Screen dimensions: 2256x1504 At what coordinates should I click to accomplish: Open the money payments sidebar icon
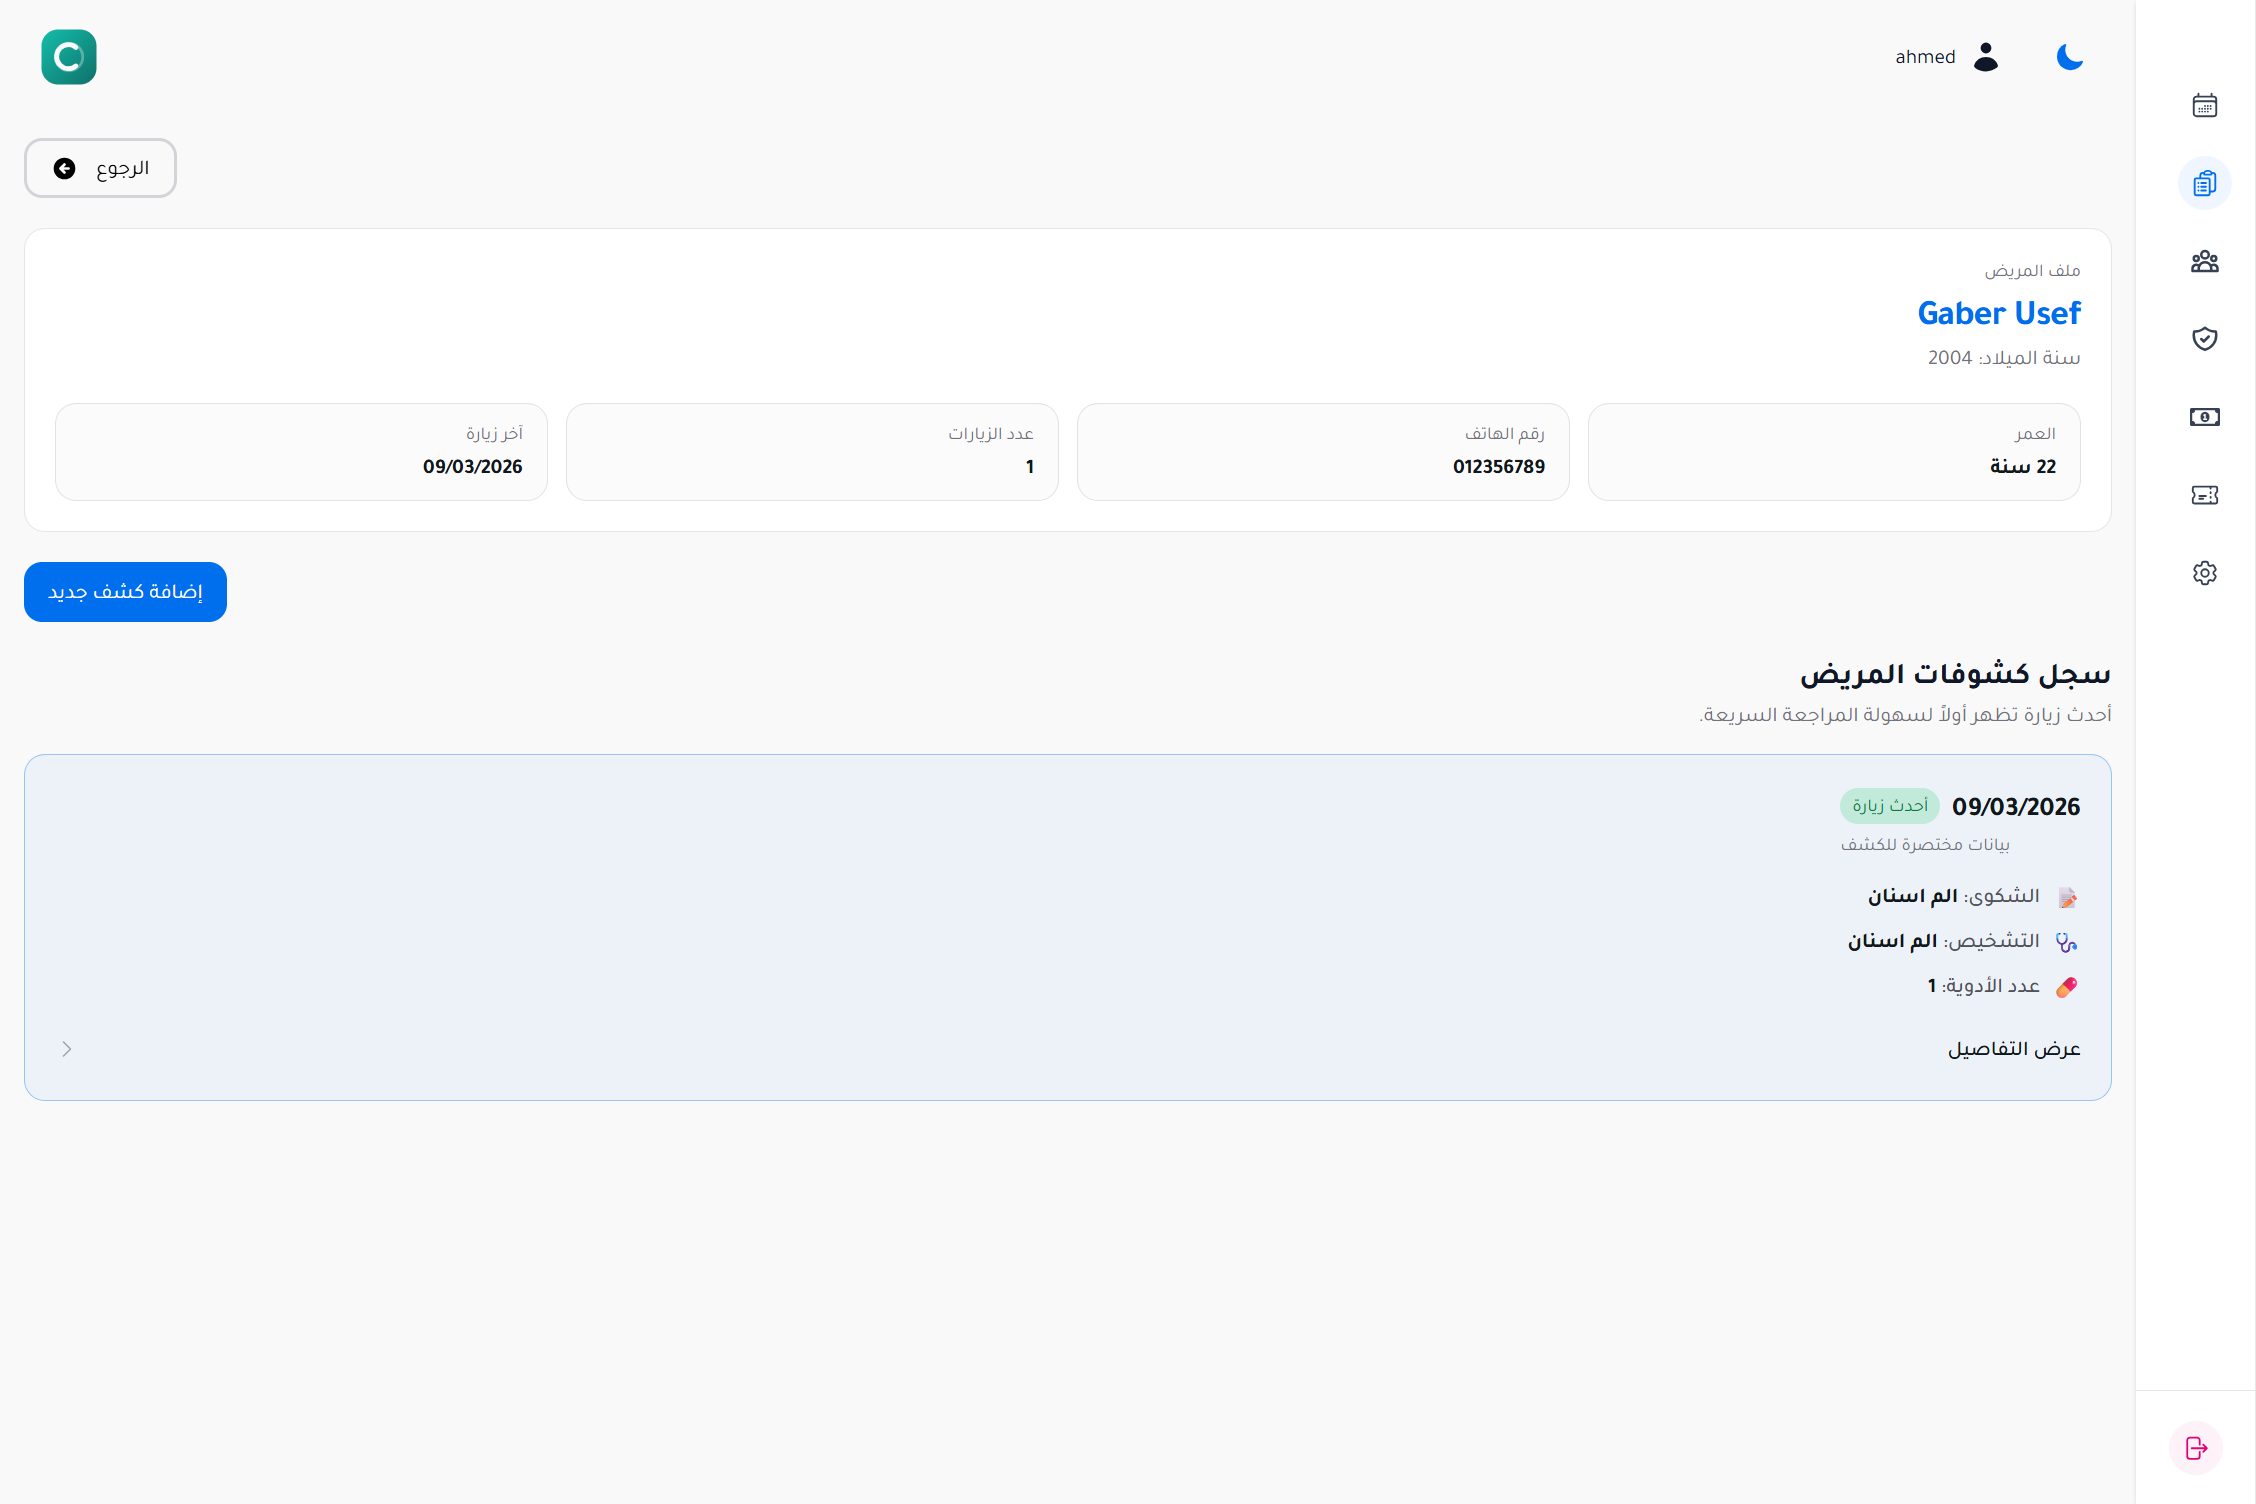click(2204, 417)
